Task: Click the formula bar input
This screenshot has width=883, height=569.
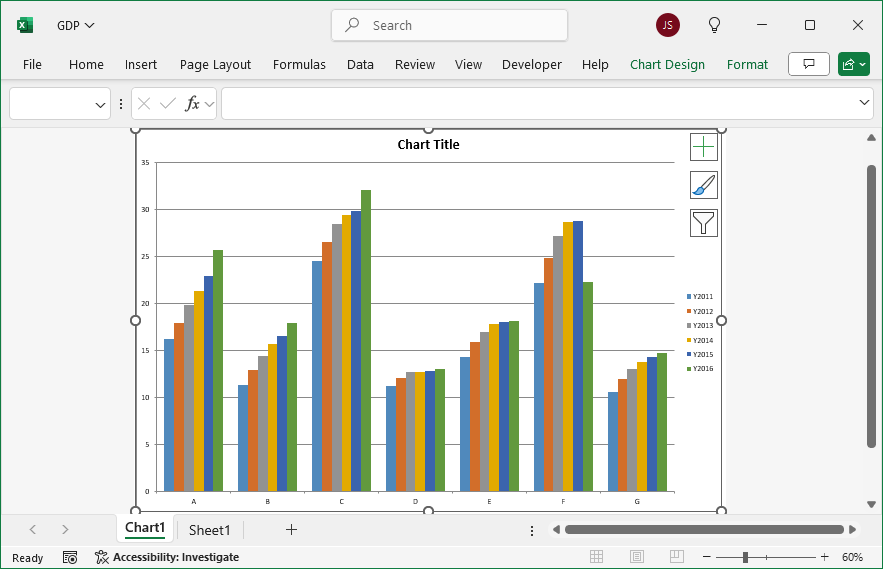Action: (547, 104)
